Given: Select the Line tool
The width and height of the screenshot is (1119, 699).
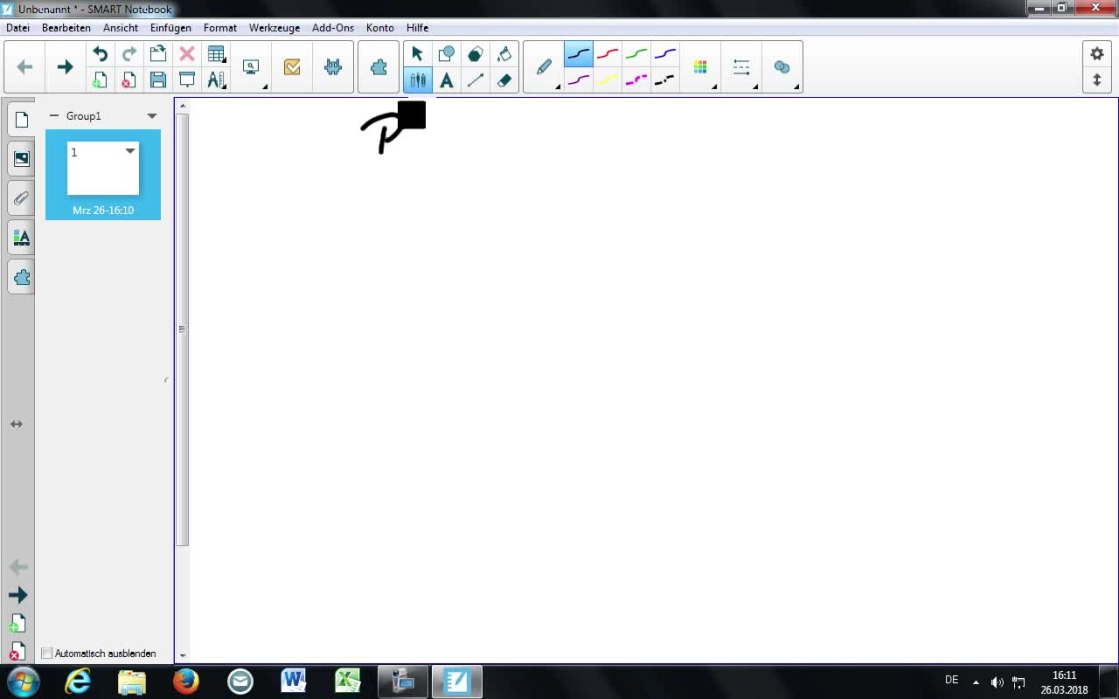Looking at the screenshot, I should (475, 80).
